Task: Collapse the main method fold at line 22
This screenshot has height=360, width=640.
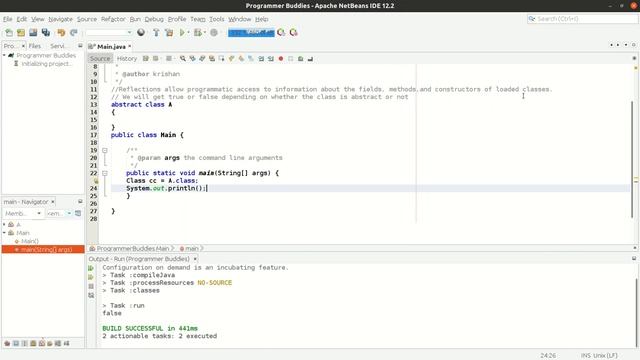Action: click(x=105, y=173)
